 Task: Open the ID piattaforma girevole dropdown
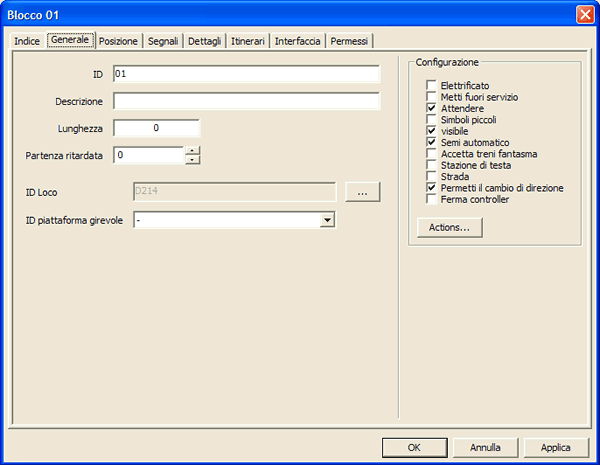326,220
